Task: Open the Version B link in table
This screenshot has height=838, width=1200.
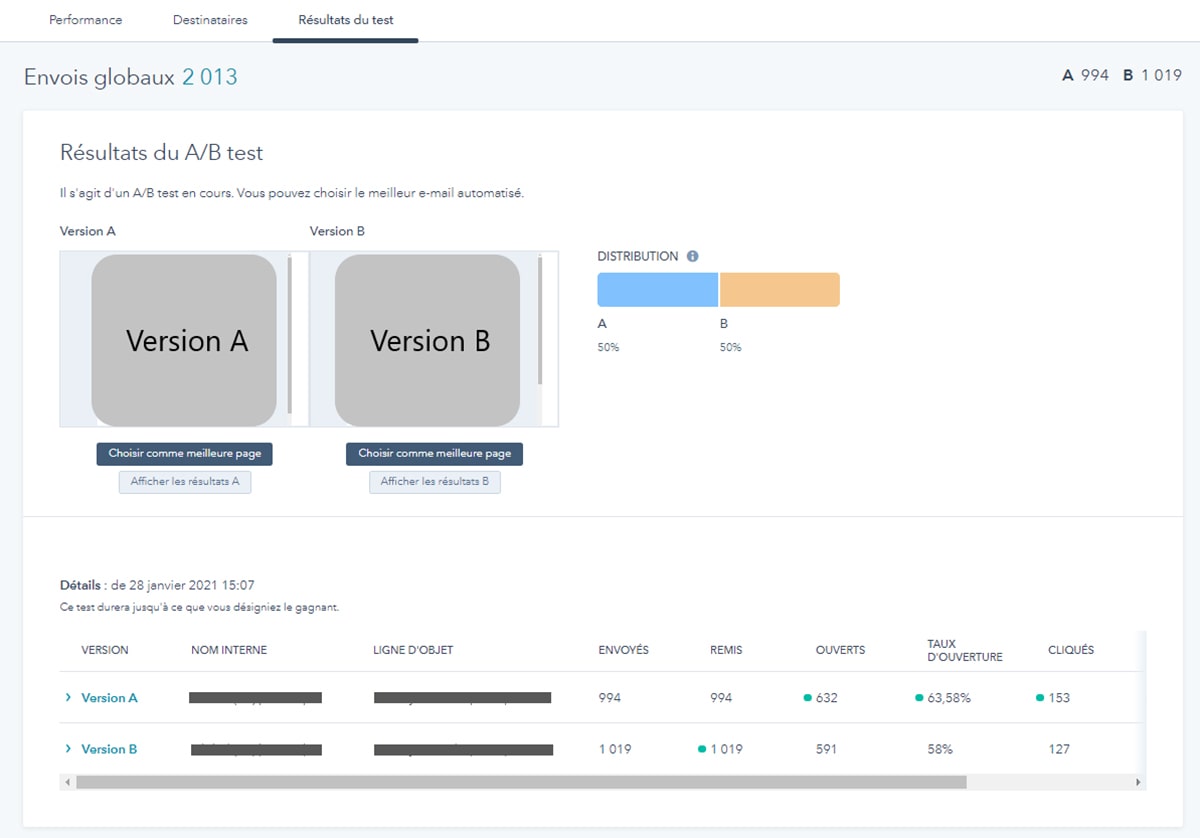Action: [x=109, y=748]
